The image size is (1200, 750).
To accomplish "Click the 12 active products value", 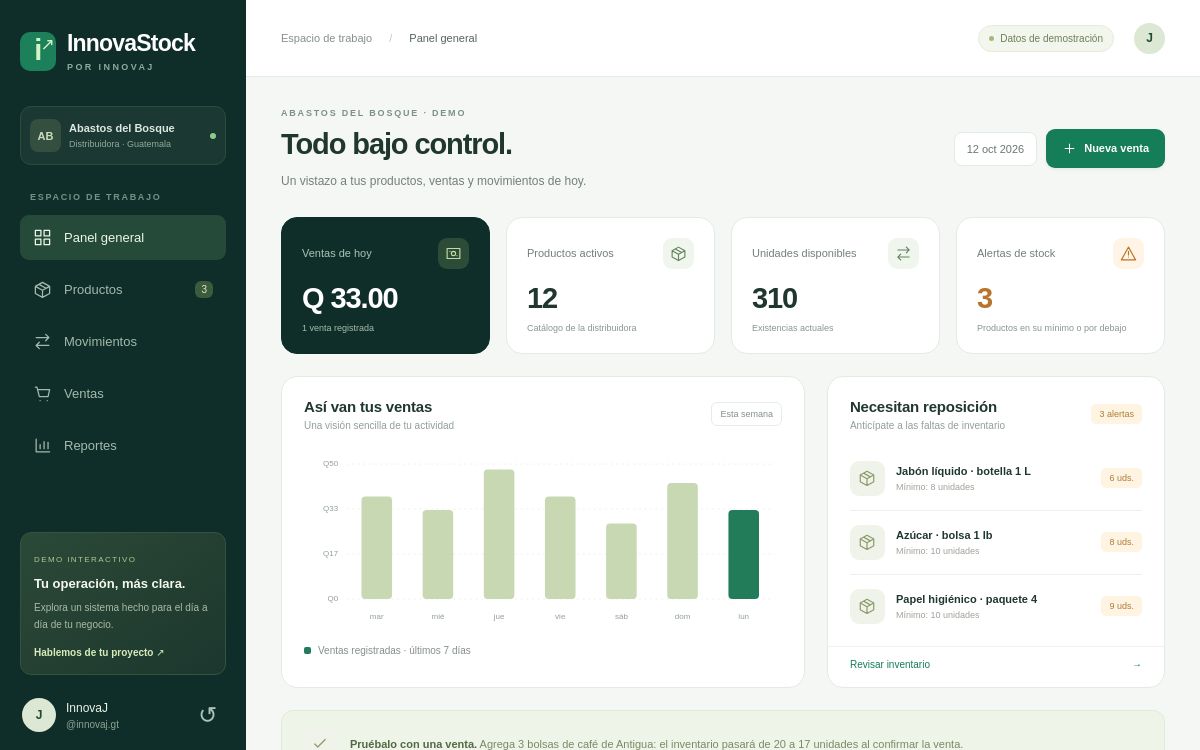I will point(542,298).
